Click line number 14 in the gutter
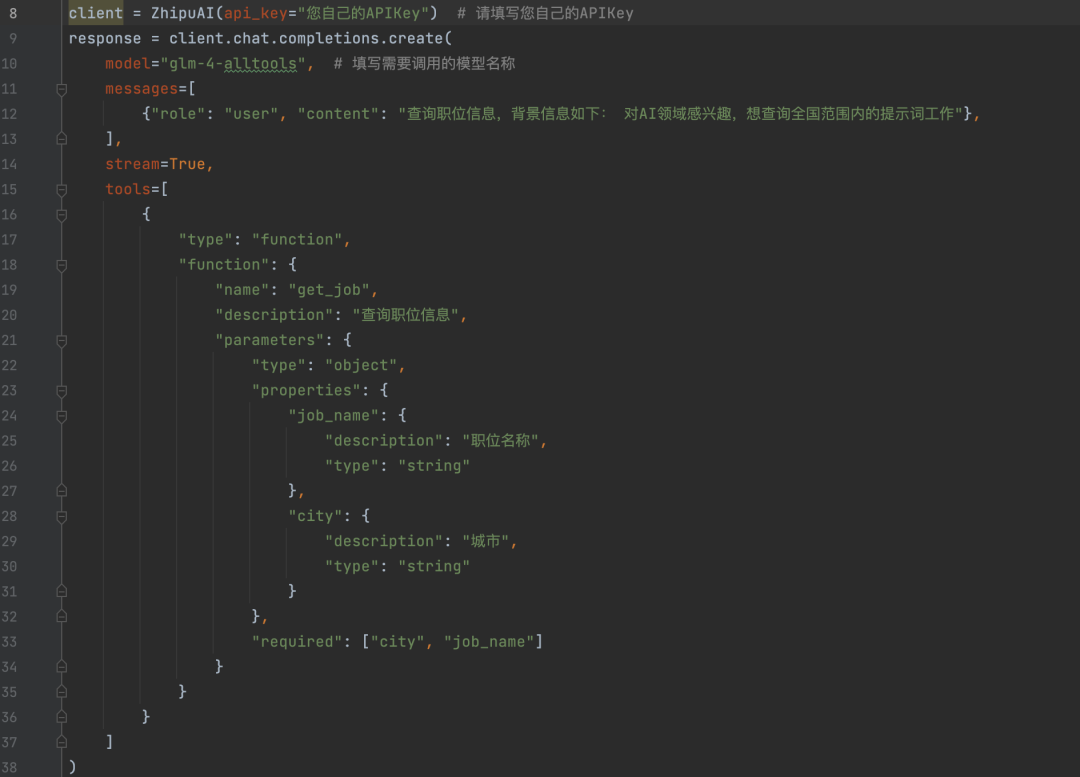The width and height of the screenshot is (1080, 777). pyautogui.click(x=10, y=164)
